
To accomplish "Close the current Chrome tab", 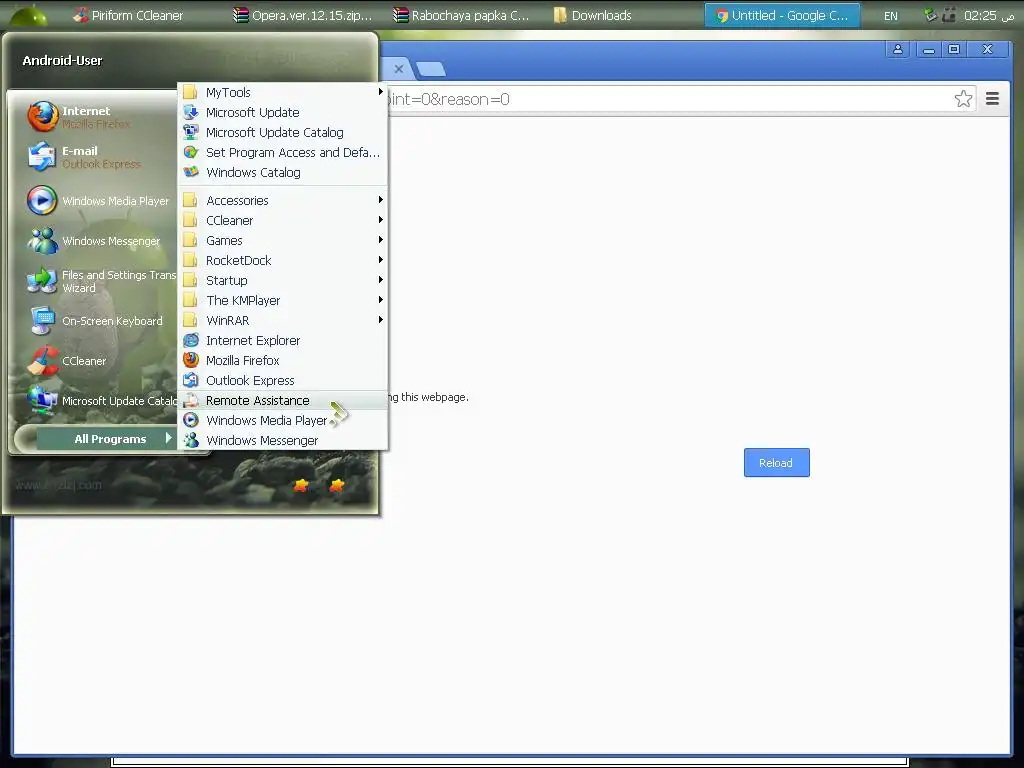I will click(x=398, y=69).
